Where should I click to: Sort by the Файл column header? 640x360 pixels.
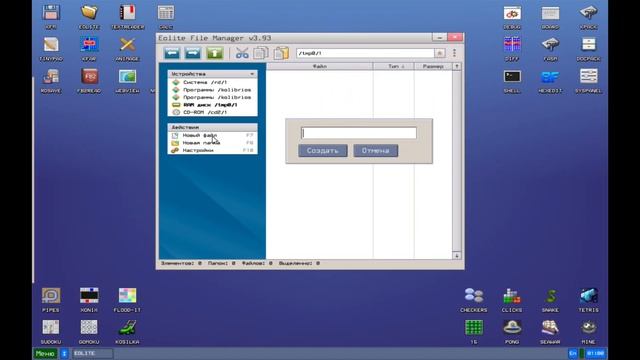[320, 66]
